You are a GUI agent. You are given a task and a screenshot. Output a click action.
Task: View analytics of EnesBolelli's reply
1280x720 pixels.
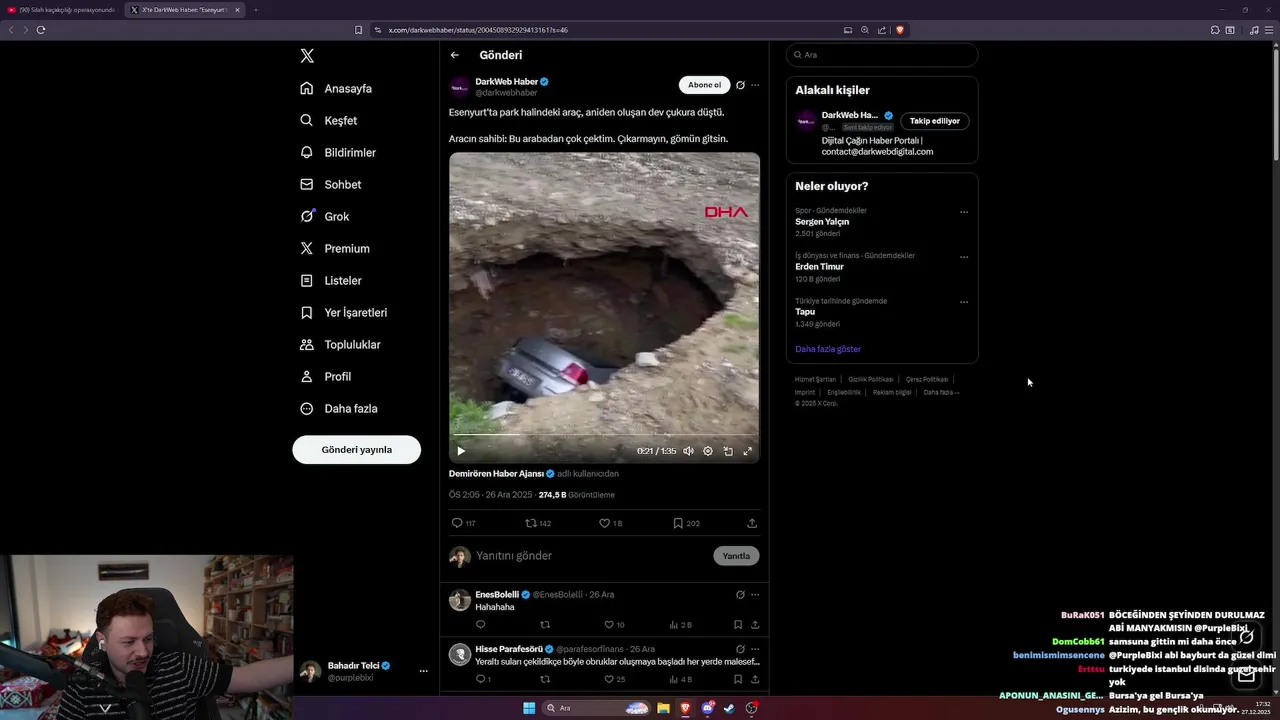680,625
